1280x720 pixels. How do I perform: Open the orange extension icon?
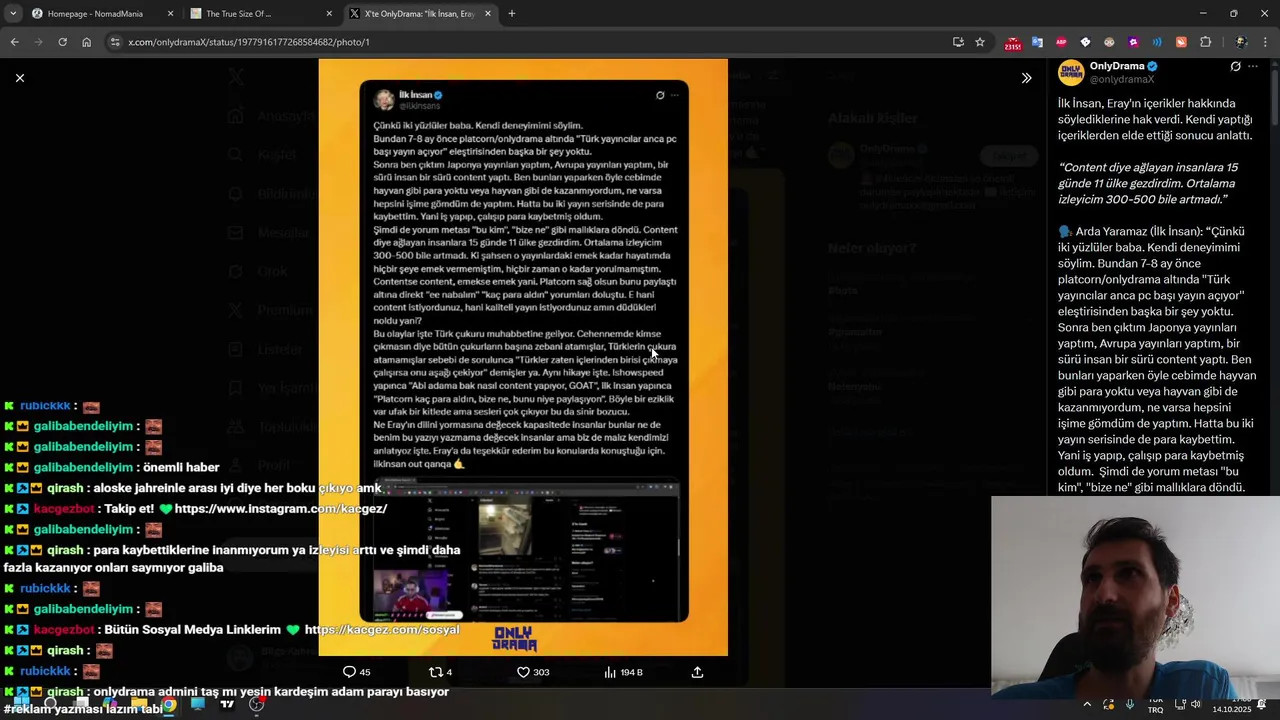click(x=1181, y=42)
